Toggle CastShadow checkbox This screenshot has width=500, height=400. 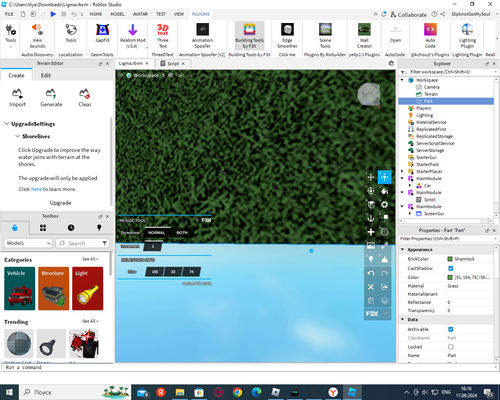(x=451, y=268)
